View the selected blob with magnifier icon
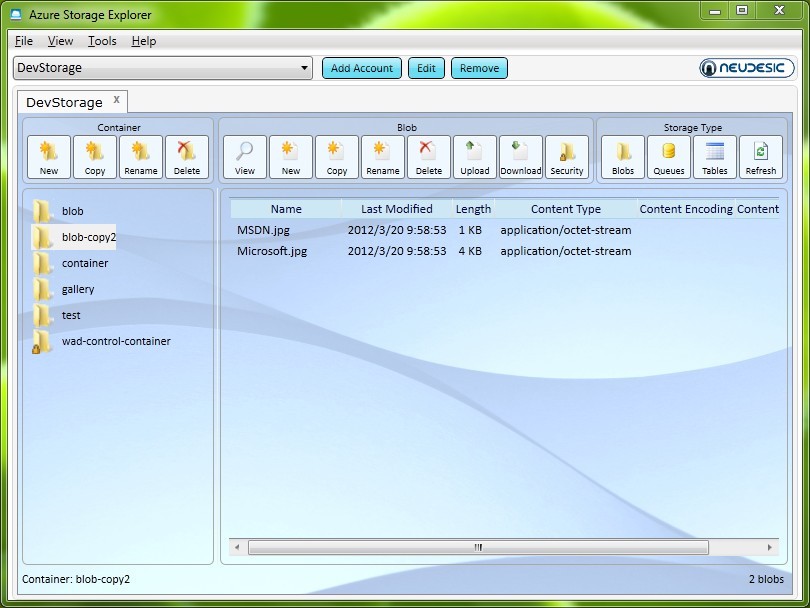Viewport: 810px width, 608px height. (245, 157)
